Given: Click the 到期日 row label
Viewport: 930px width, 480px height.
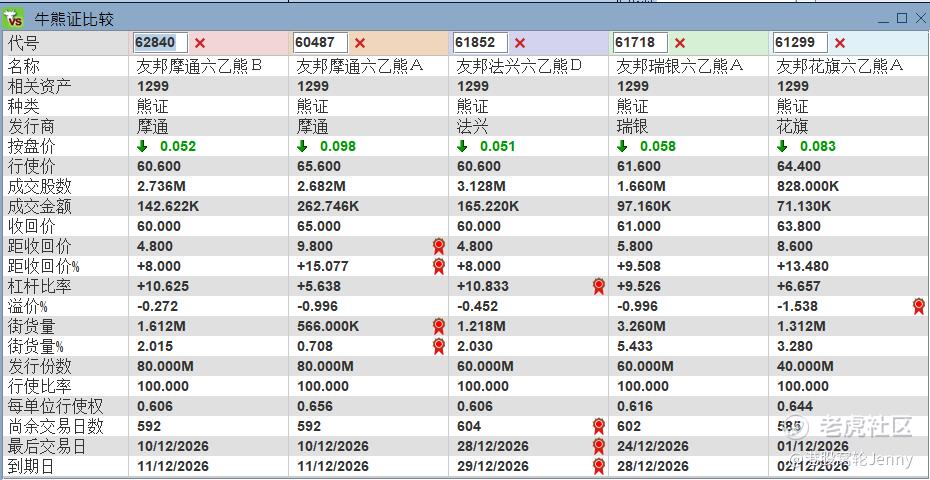Looking at the screenshot, I should click(x=31, y=466).
